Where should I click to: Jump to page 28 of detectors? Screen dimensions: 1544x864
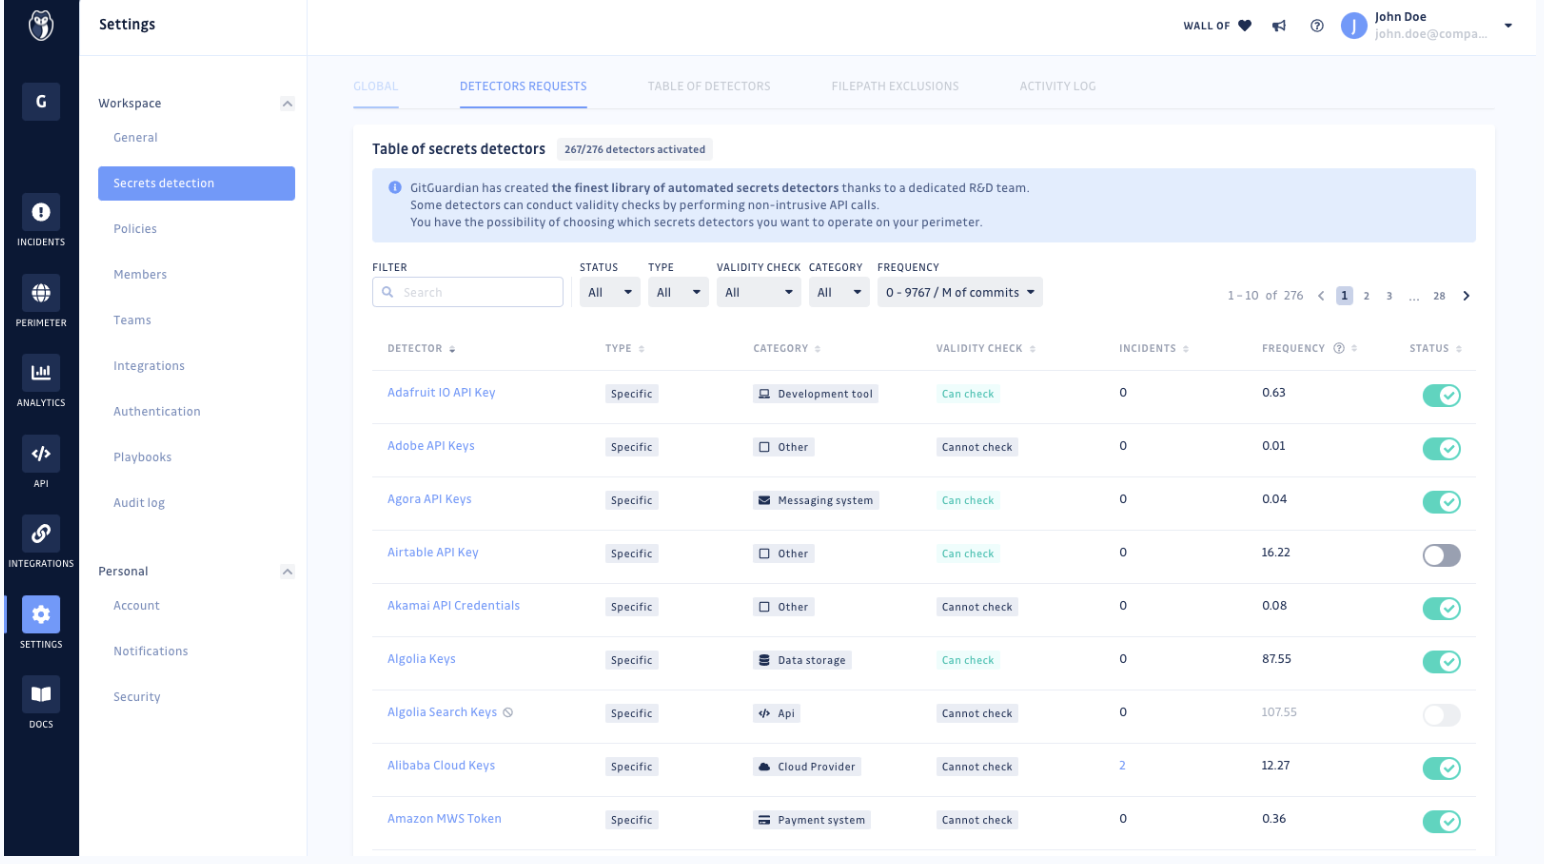point(1439,296)
